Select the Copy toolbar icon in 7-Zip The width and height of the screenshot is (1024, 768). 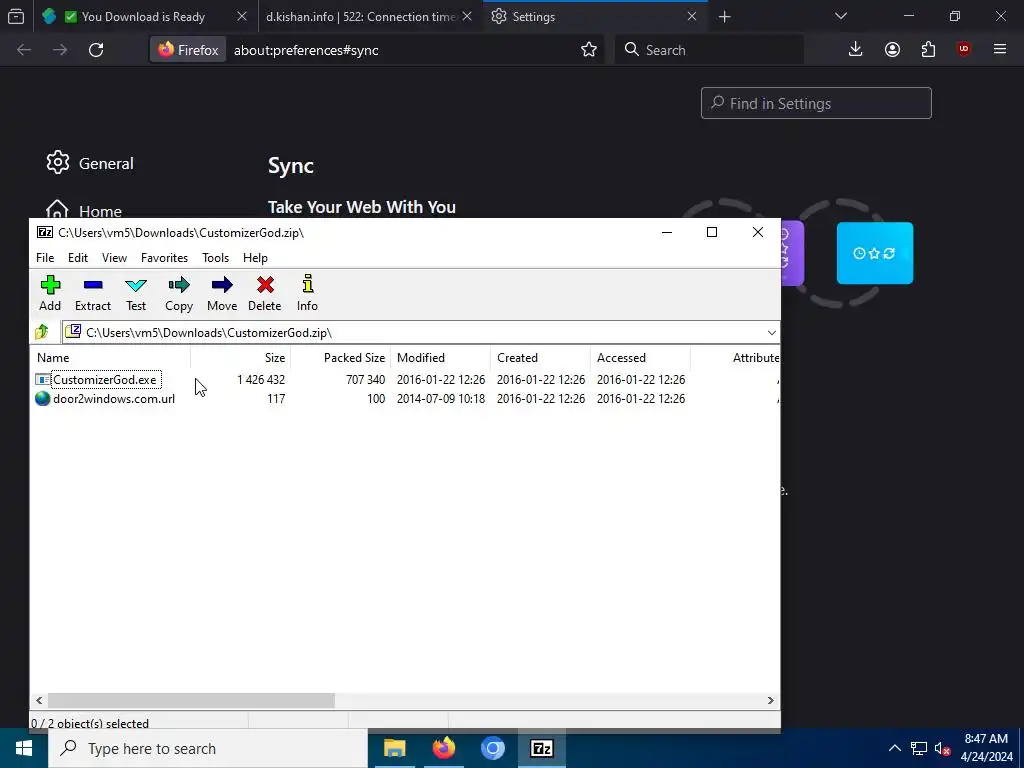179,293
